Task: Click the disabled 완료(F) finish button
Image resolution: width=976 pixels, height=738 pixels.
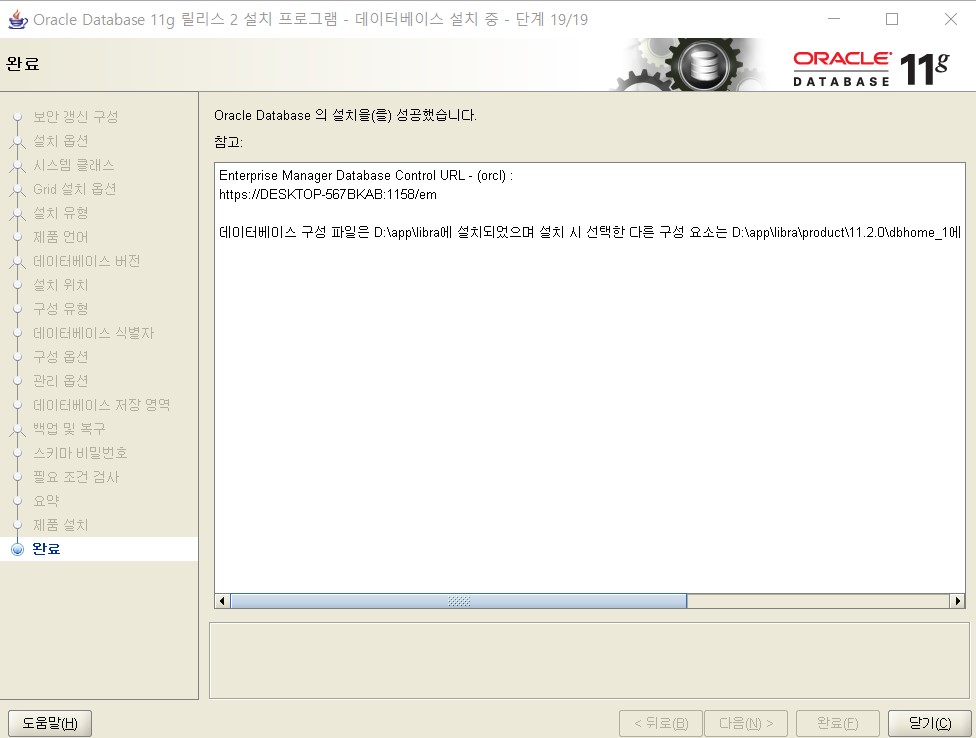Action: 837,723
